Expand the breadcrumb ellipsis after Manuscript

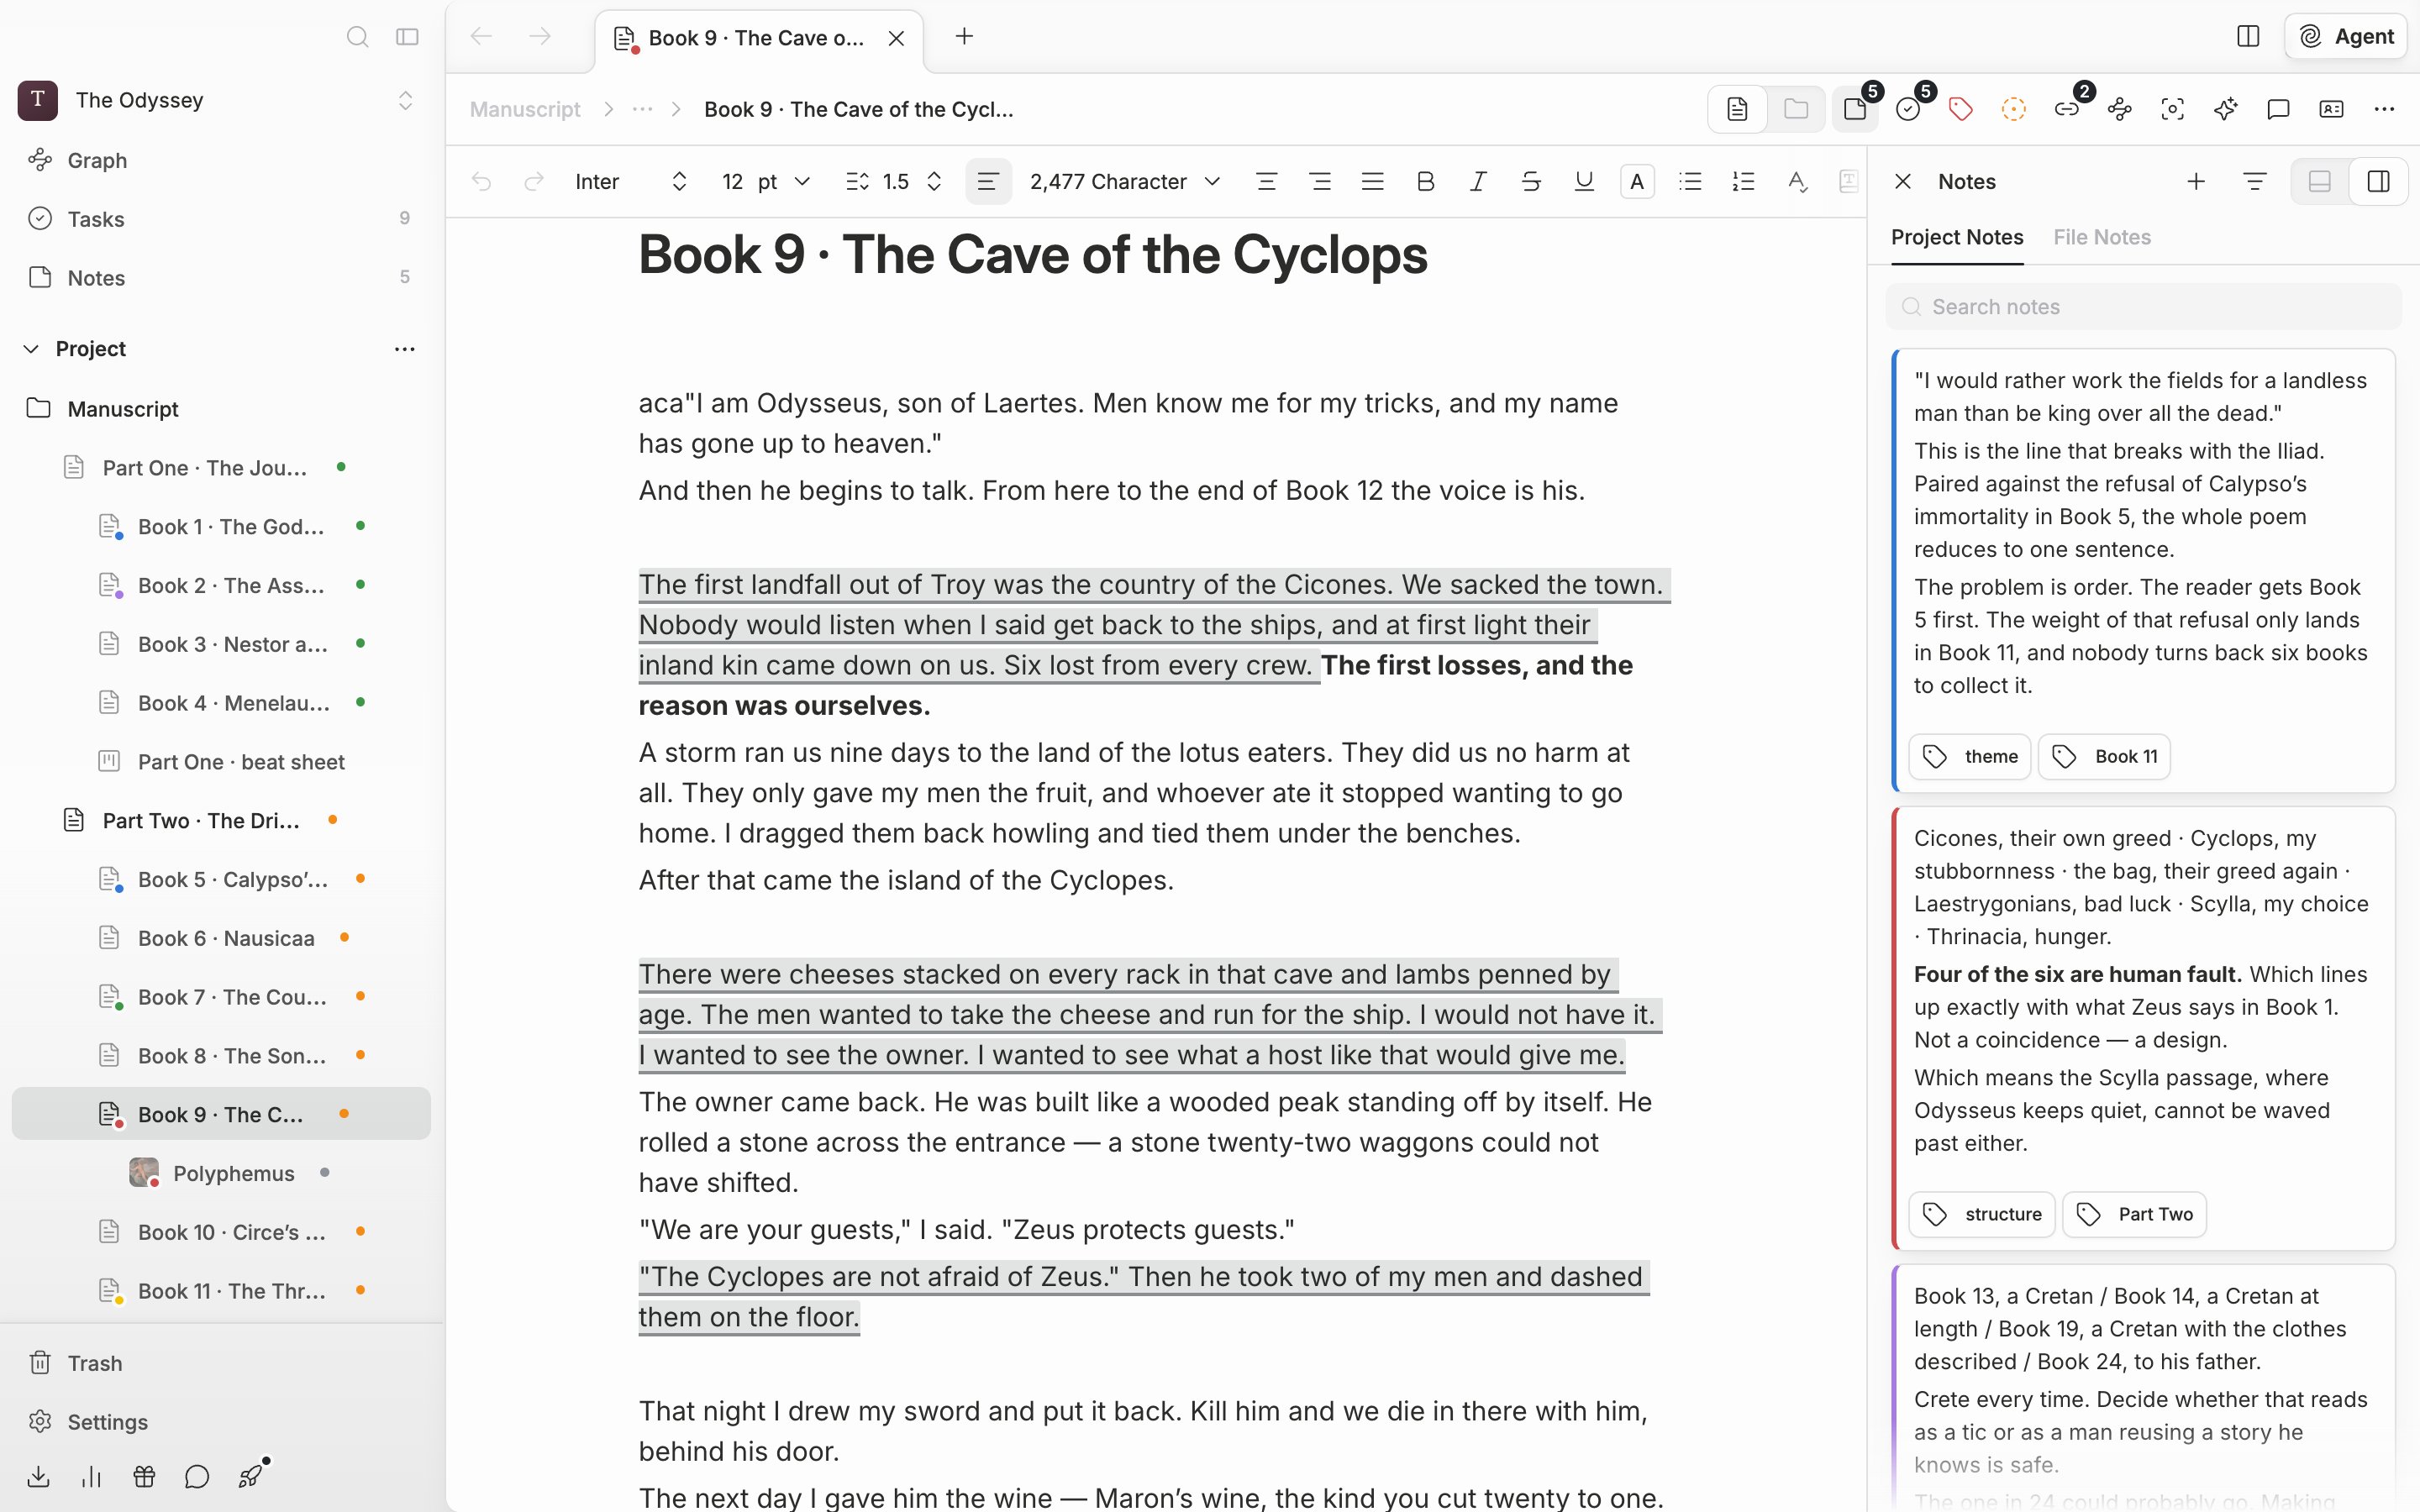(642, 109)
